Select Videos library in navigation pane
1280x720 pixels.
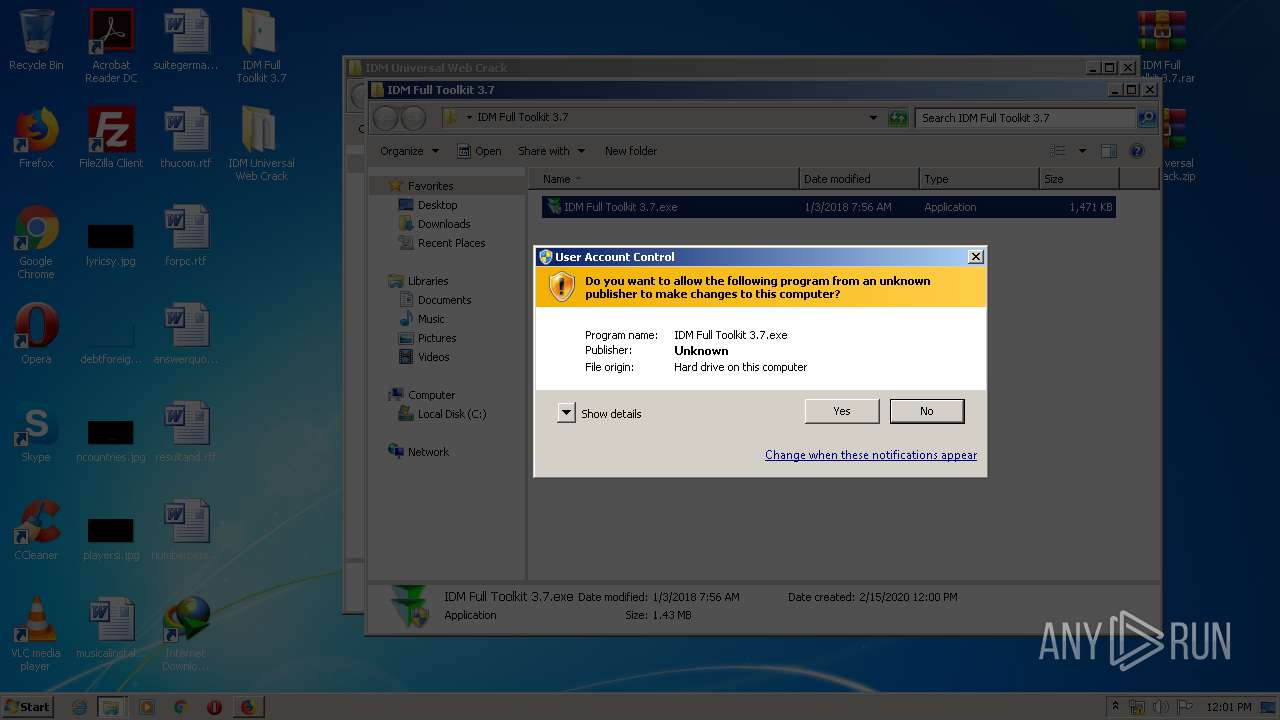433,357
